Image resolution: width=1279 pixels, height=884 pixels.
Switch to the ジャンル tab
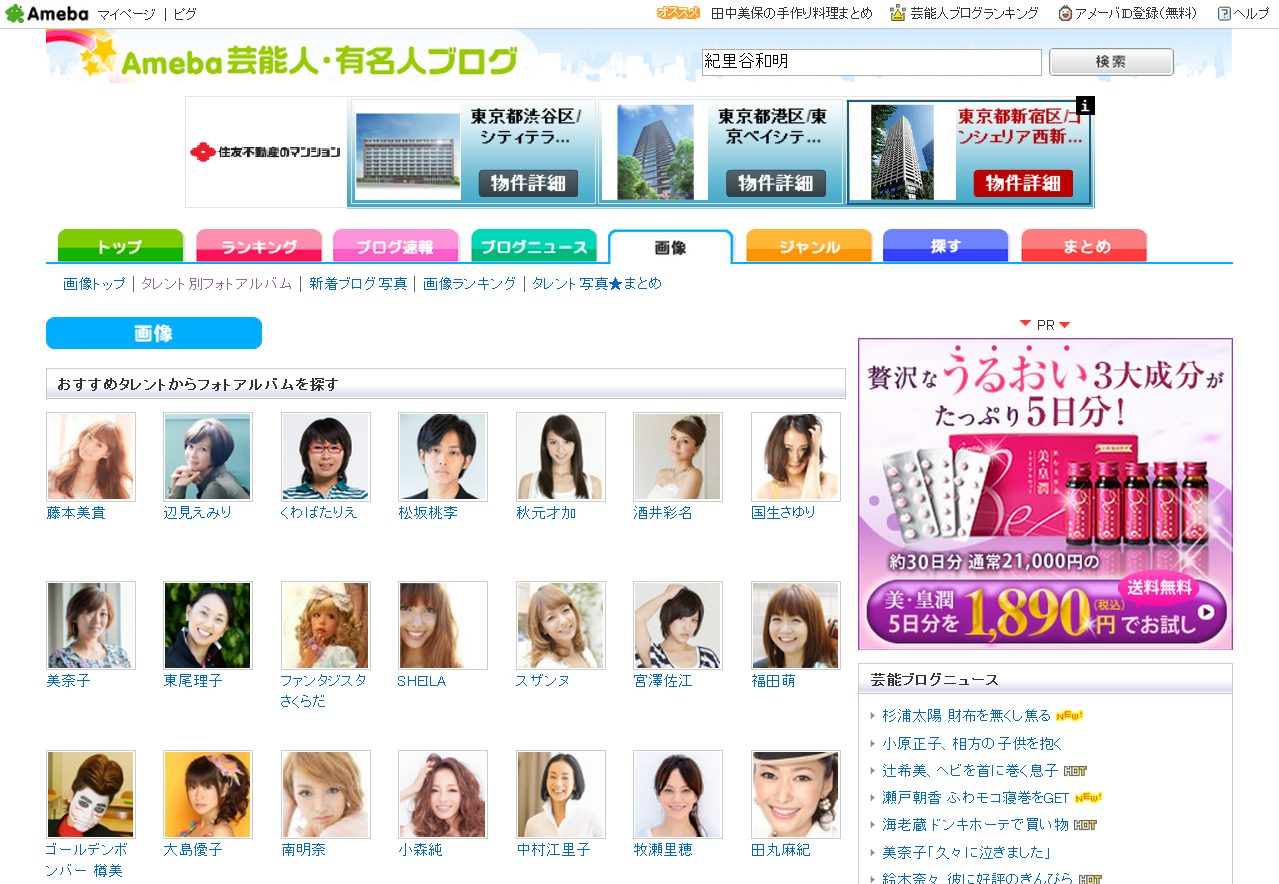(809, 246)
